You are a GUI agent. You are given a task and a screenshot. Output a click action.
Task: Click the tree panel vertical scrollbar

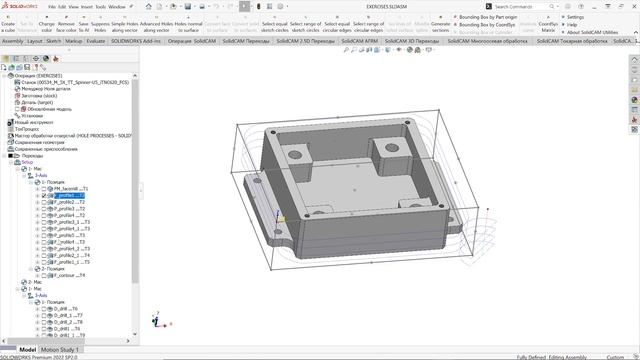point(135,180)
